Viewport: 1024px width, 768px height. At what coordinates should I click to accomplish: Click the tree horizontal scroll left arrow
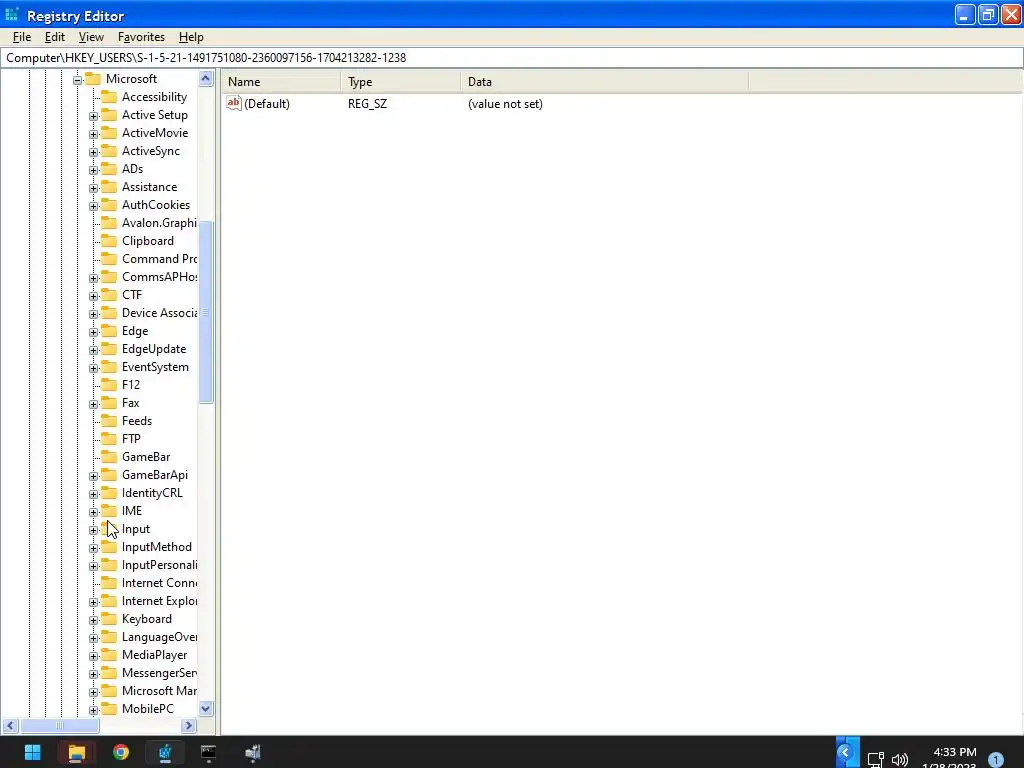point(10,726)
